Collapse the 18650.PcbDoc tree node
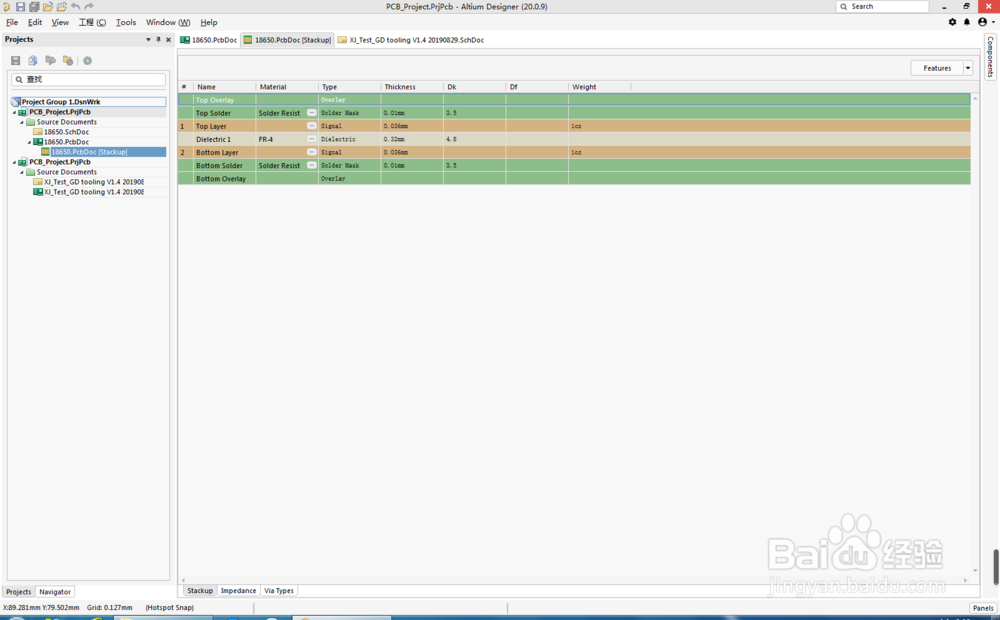The image size is (1000, 620). [29, 142]
